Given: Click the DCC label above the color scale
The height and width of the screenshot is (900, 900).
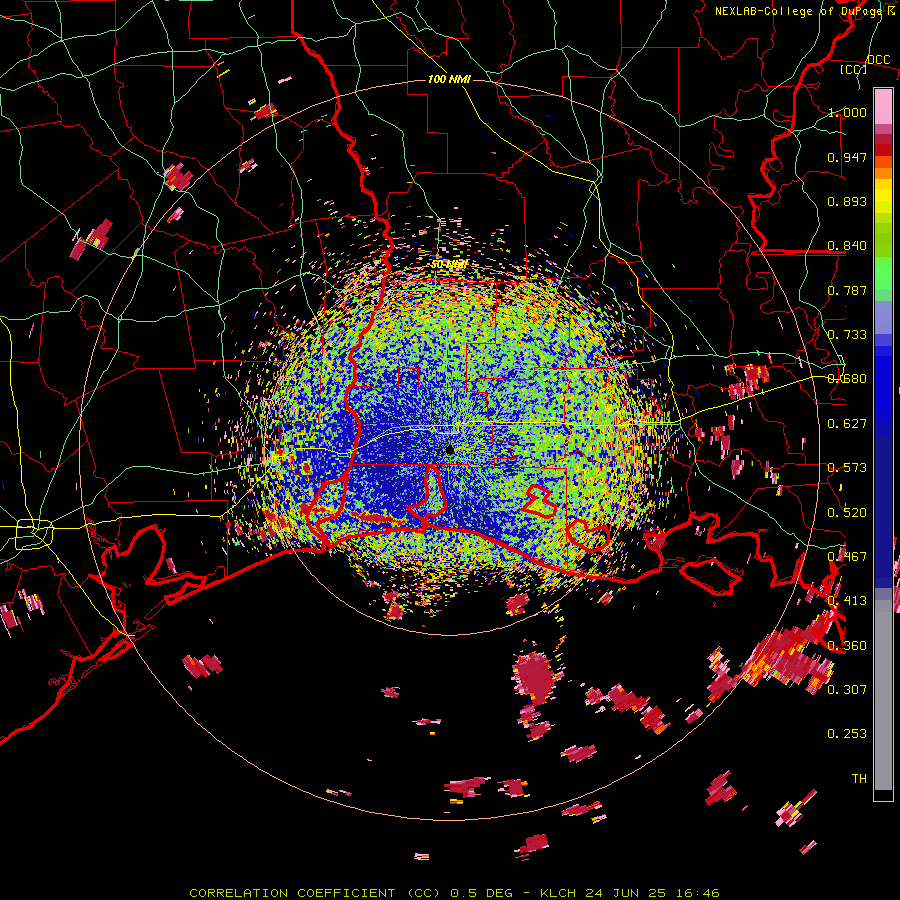Looking at the screenshot, I should tap(878, 60).
